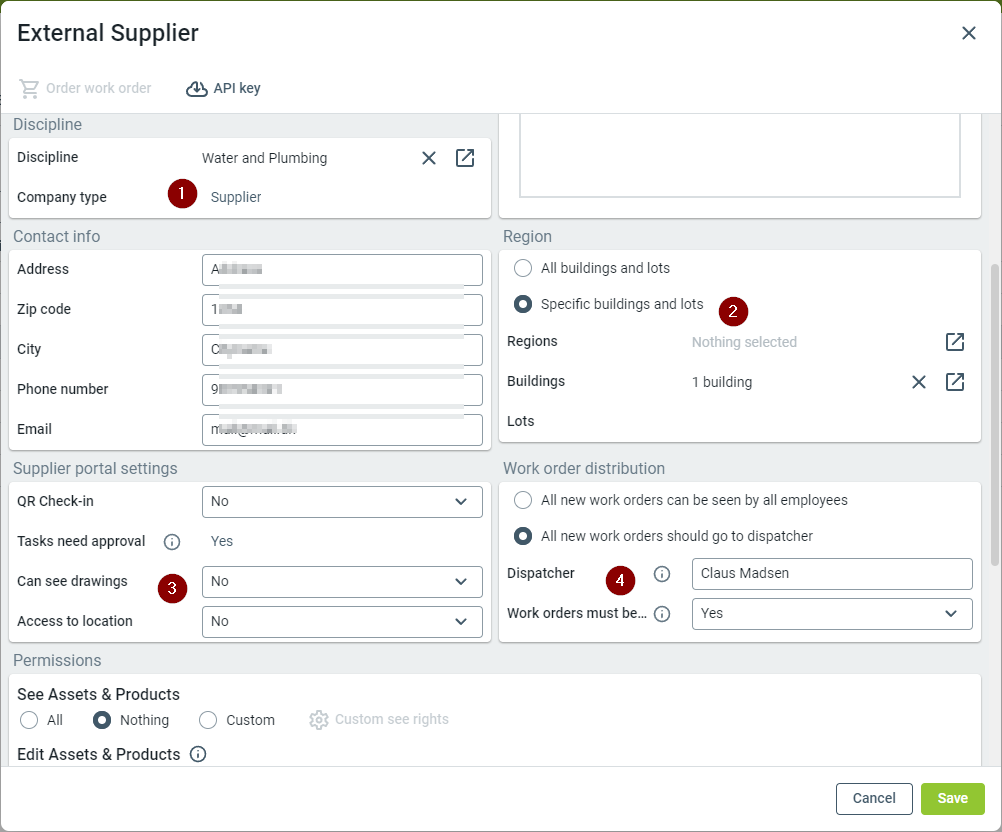Click into the Dispatcher name field
This screenshot has height=832, width=1002.
coord(831,574)
